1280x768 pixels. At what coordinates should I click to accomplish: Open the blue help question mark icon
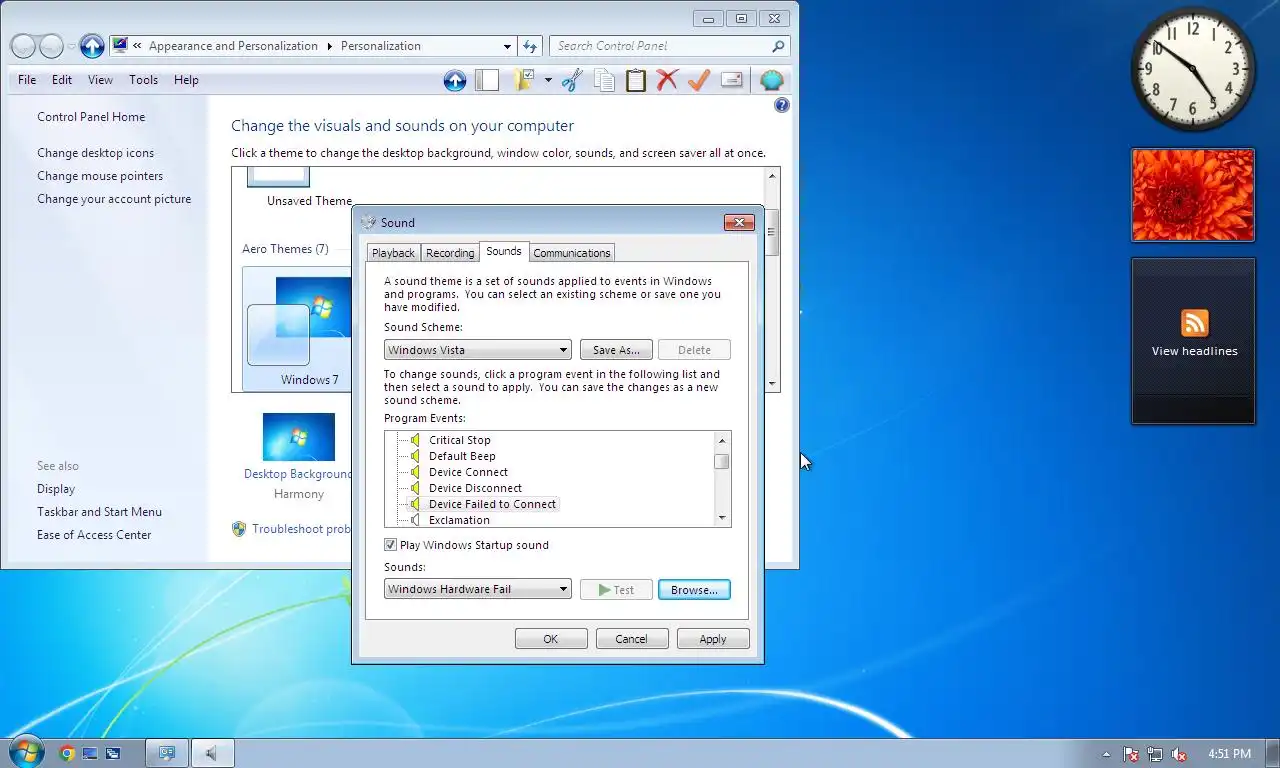click(782, 105)
